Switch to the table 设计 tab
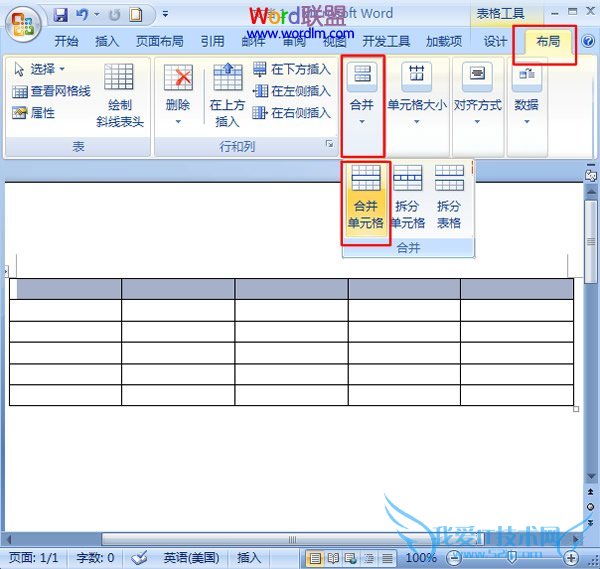Screen dimensions: 600x569 pyautogui.click(x=495, y=41)
